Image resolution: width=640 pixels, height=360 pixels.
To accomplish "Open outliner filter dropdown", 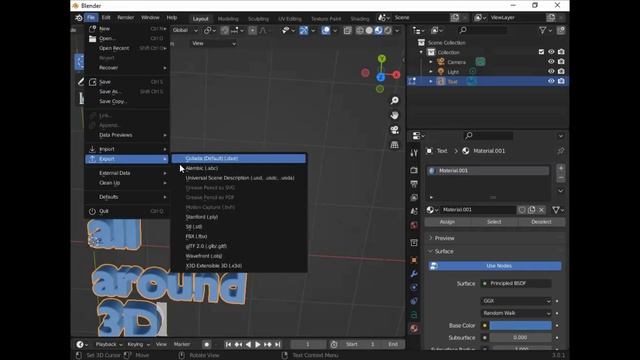I will pyautogui.click(x=545, y=31).
